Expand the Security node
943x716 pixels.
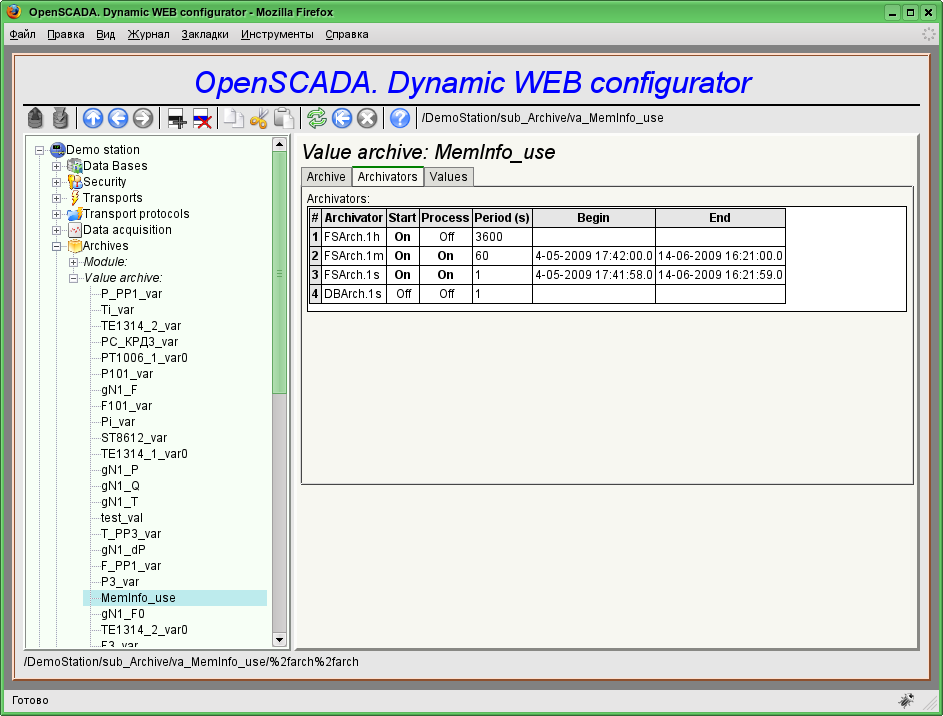57,182
